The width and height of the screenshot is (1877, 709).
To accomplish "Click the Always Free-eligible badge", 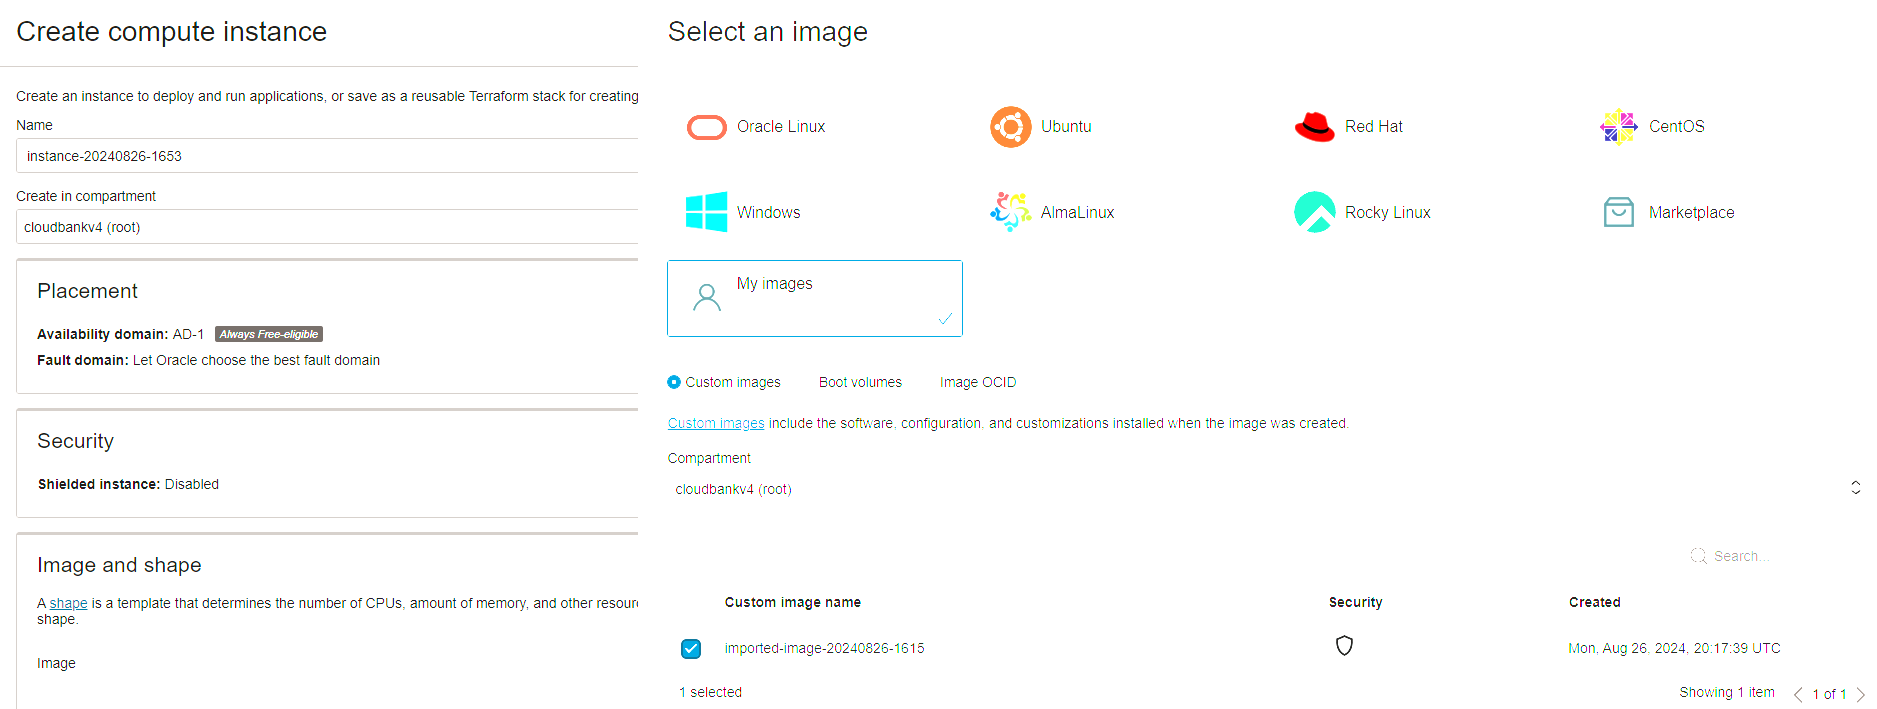I will [269, 334].
